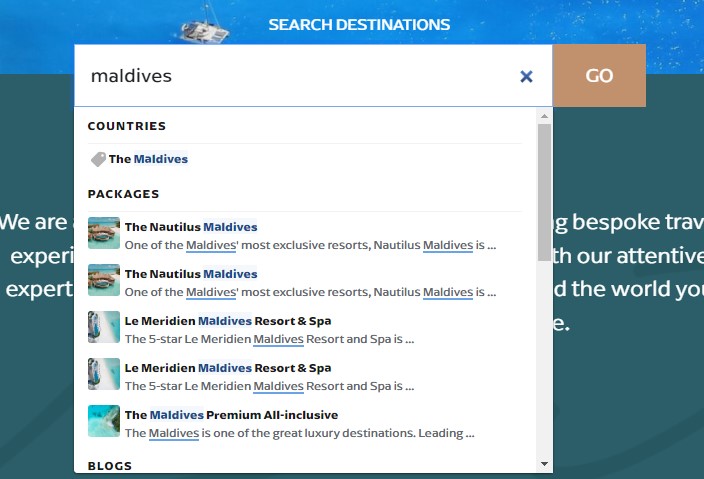The height and width of the screenshot is (479, 704).
Task: Click the scrollbar up arrow in suggestions list
Action: point(544,116)
